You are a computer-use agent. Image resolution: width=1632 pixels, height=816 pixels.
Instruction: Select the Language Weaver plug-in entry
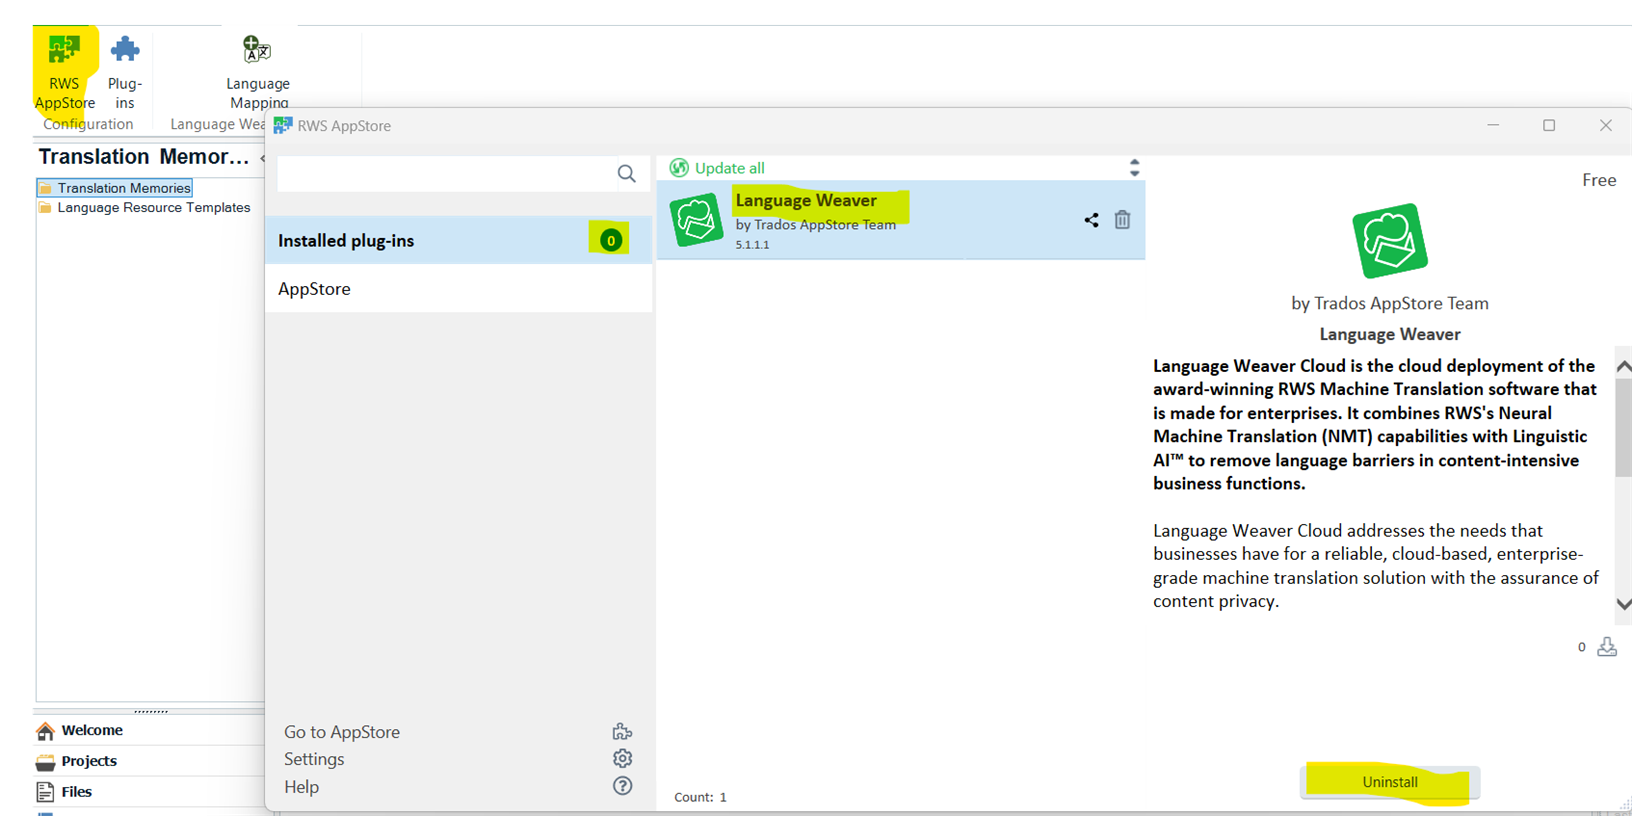pyautogui.click(x=901, y=220)
